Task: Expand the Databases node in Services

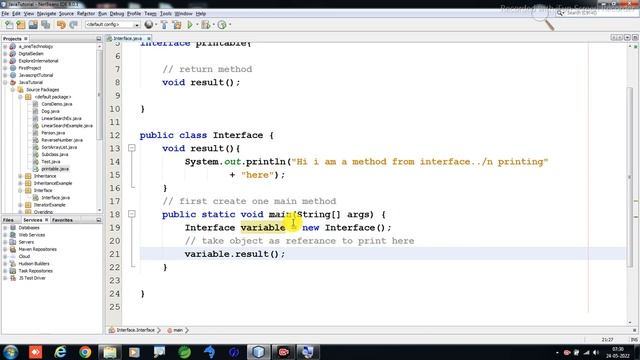Action: [x=5, y=228]
